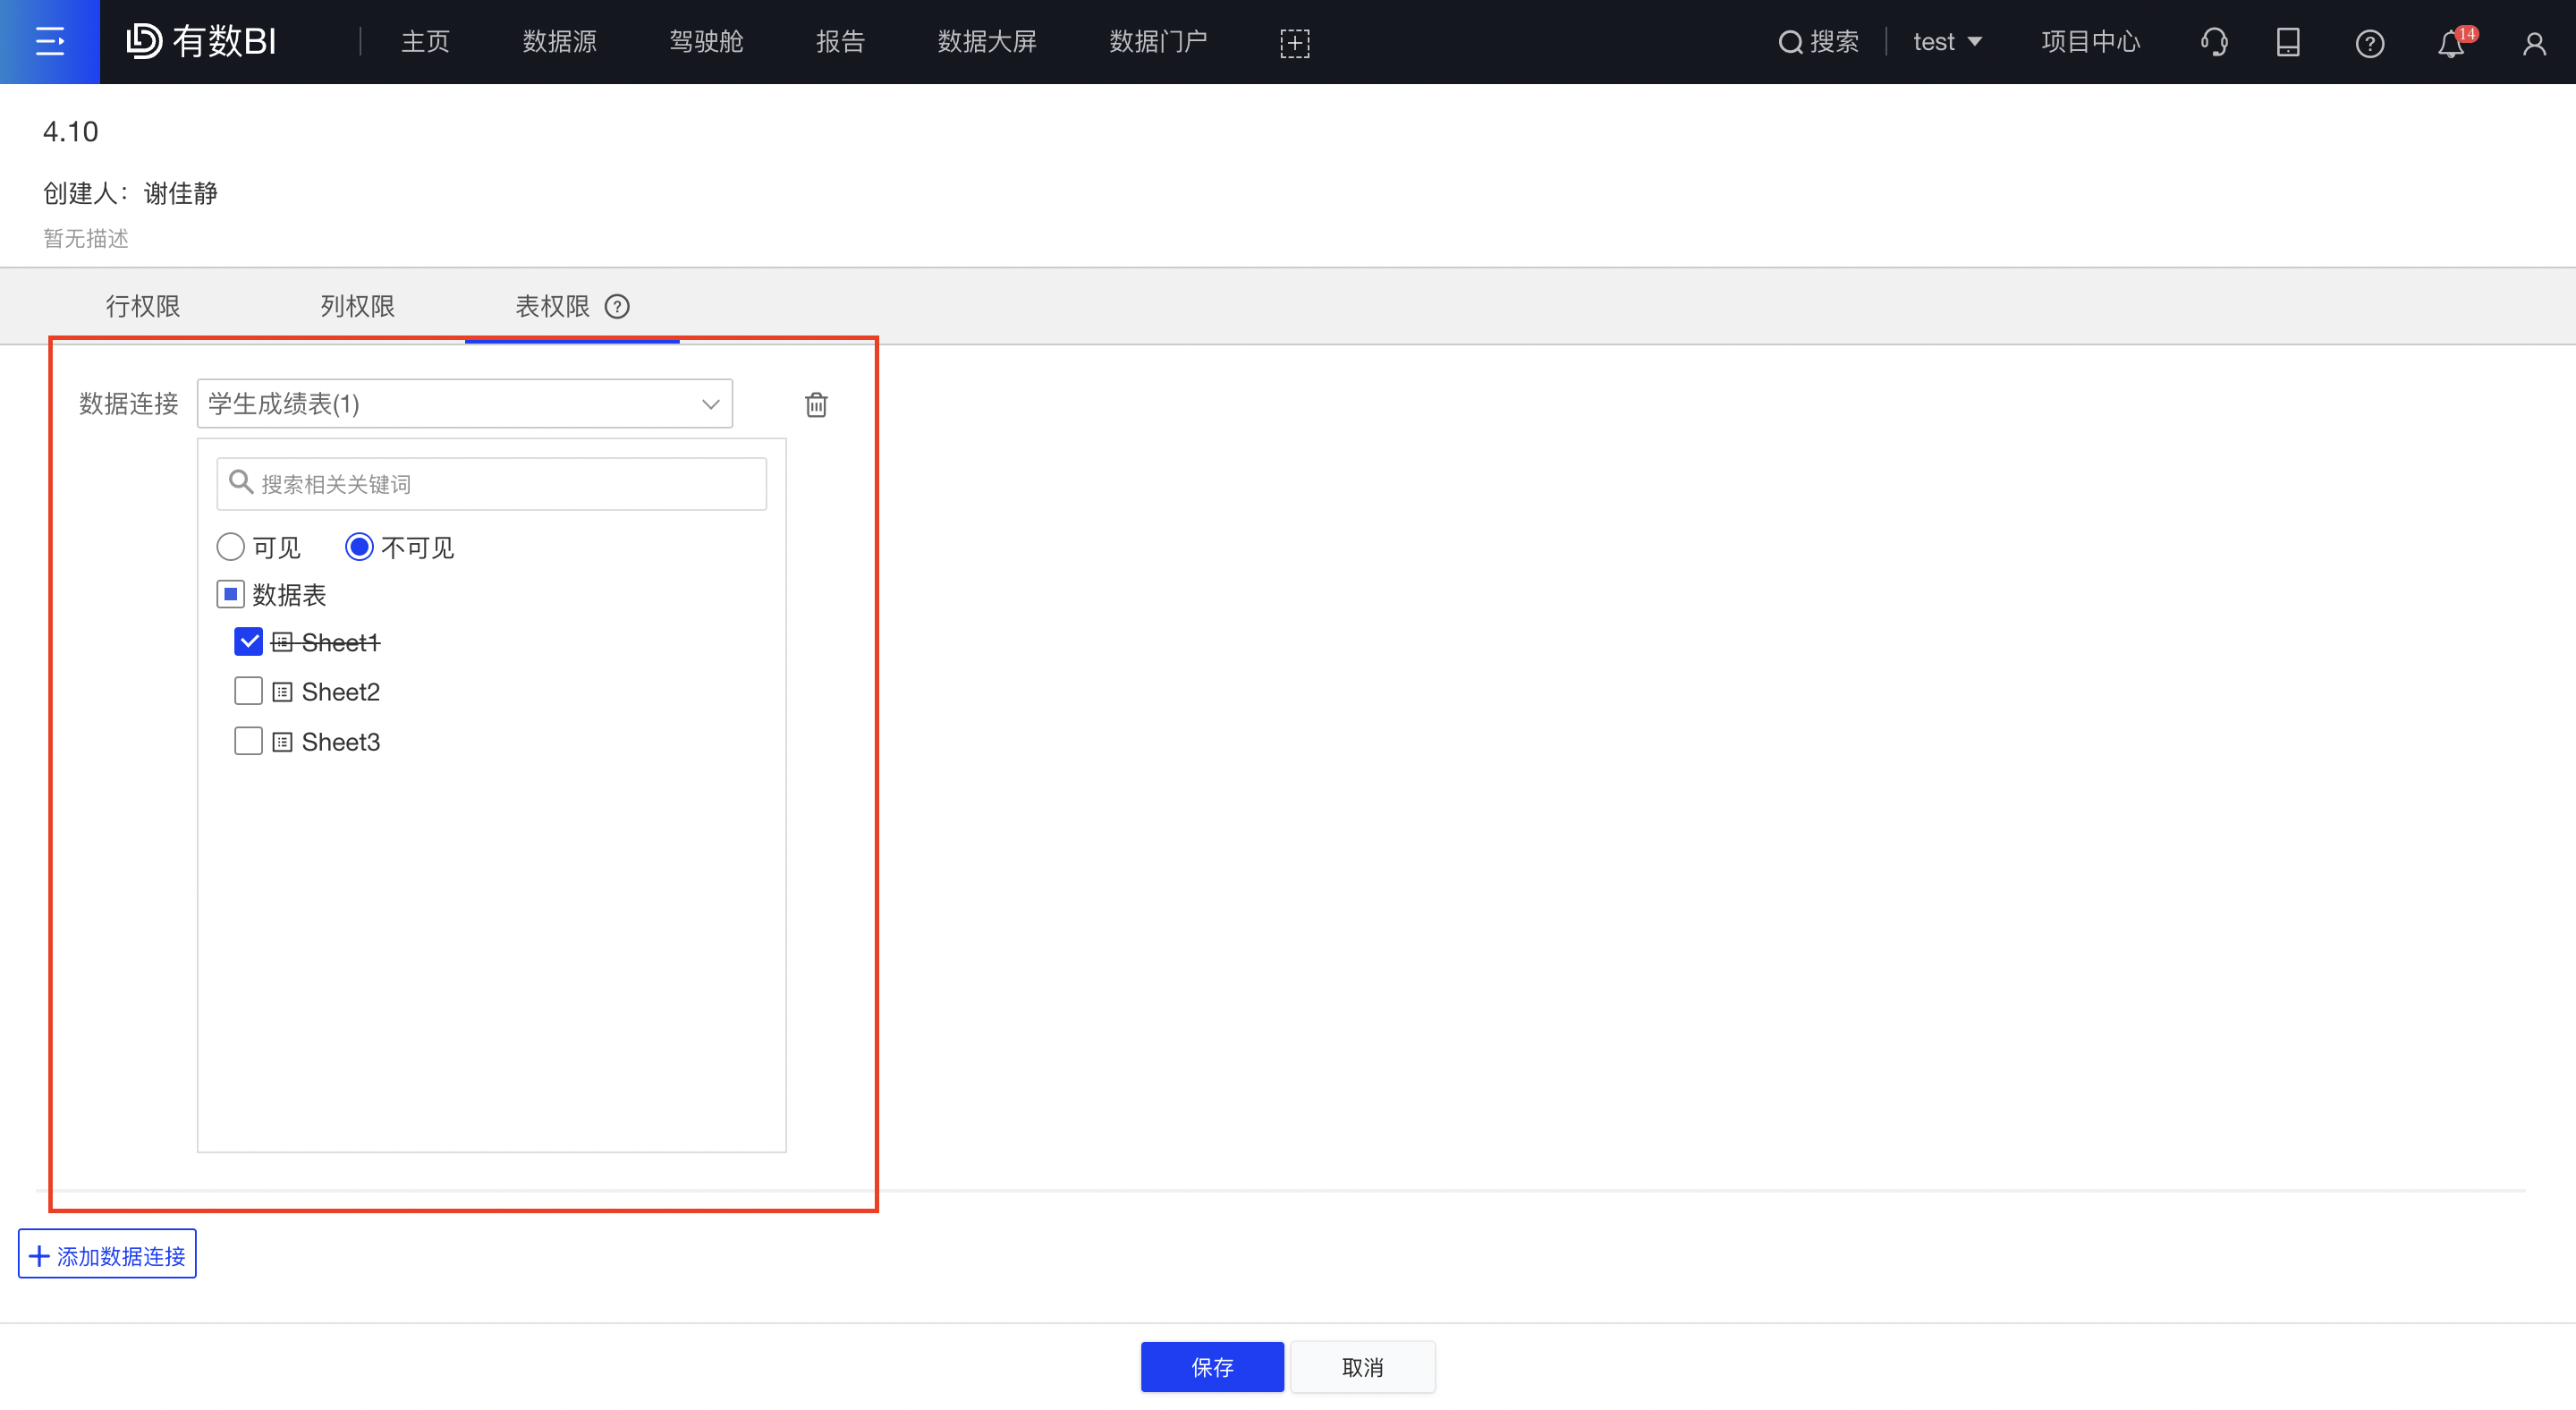Click the customer service headset icon
This screenshot has height=1410, width=2576.
(2214, 42)
